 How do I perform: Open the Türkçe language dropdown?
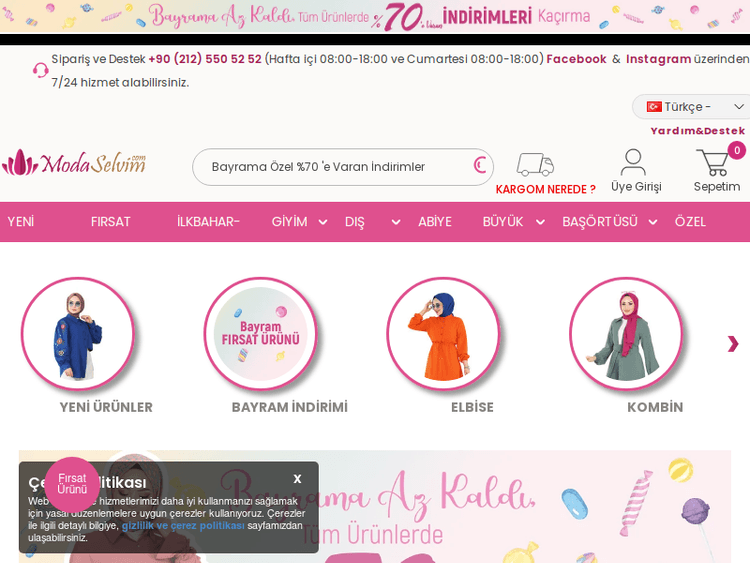tap(693, 107)
